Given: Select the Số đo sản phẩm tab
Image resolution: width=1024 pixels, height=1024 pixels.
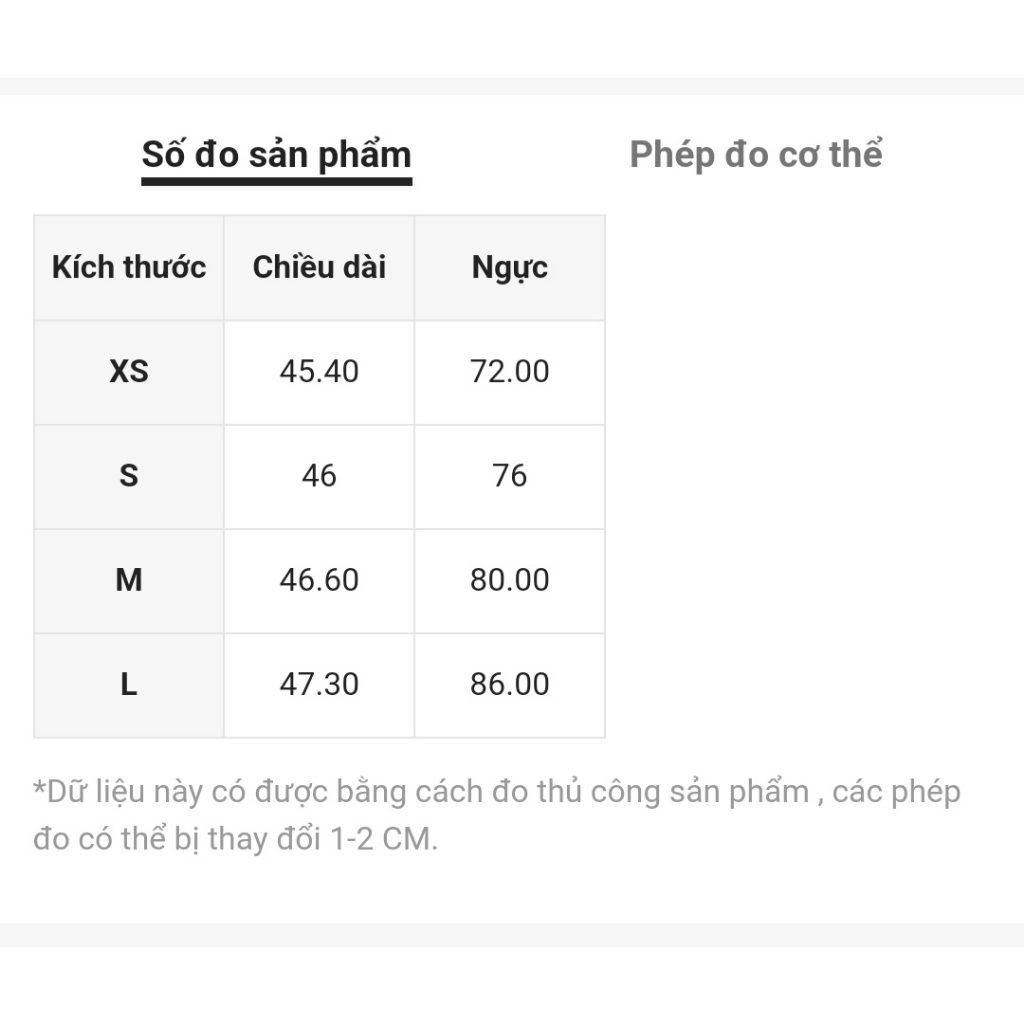Looking at the screenshot, I should pos(276,155).
